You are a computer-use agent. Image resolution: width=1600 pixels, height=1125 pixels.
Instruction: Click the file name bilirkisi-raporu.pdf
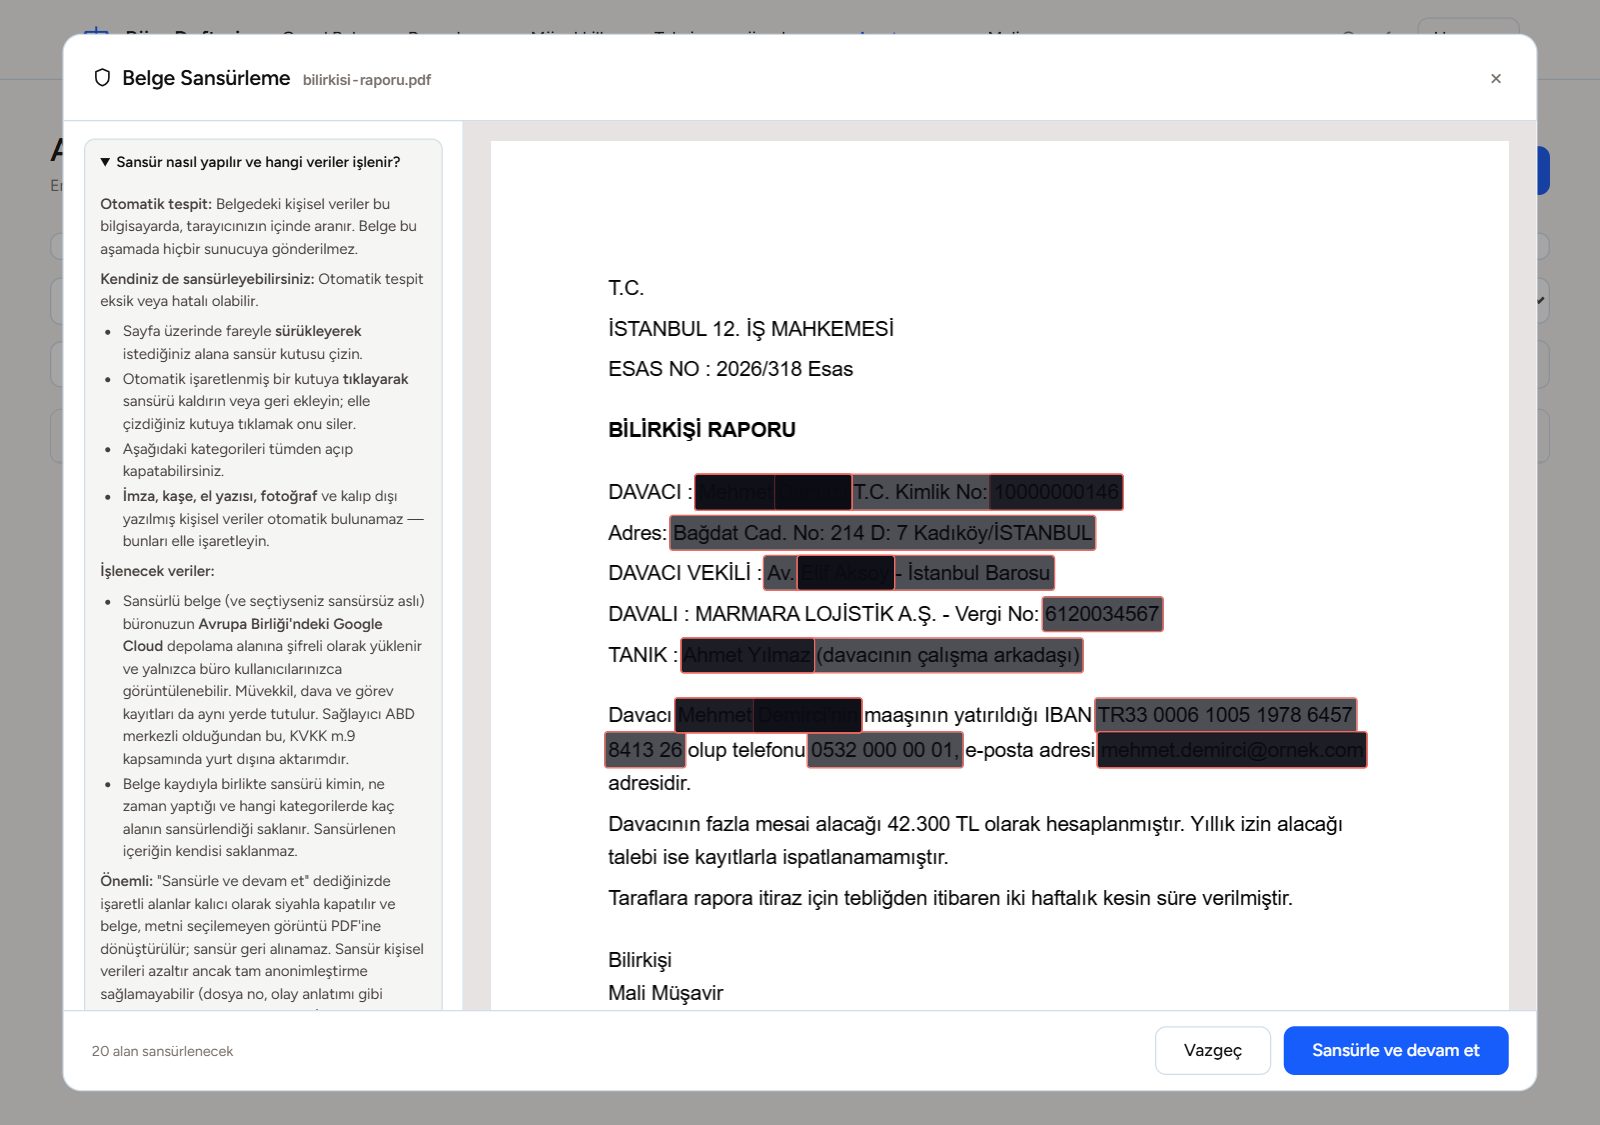point(367,80)
